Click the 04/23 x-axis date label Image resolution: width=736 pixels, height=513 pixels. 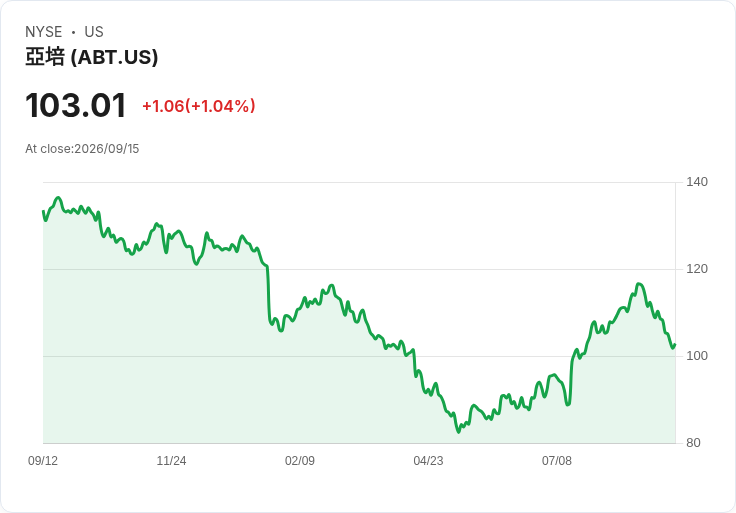coord(428,461)
